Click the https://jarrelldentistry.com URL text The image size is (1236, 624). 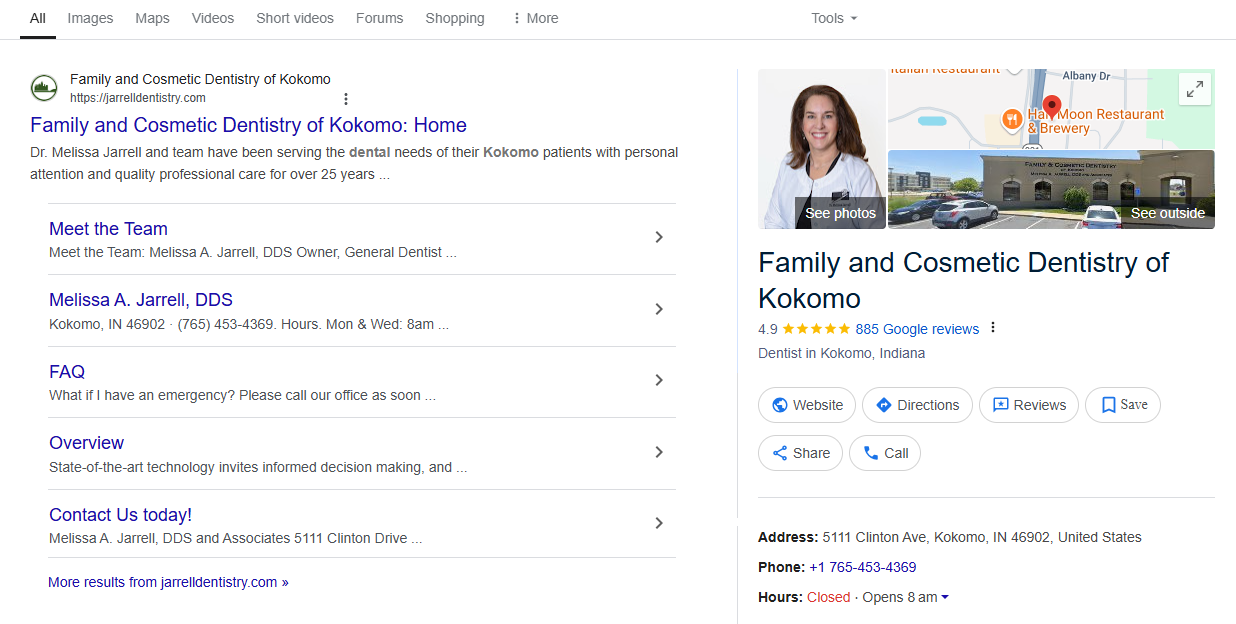(138, 98)
